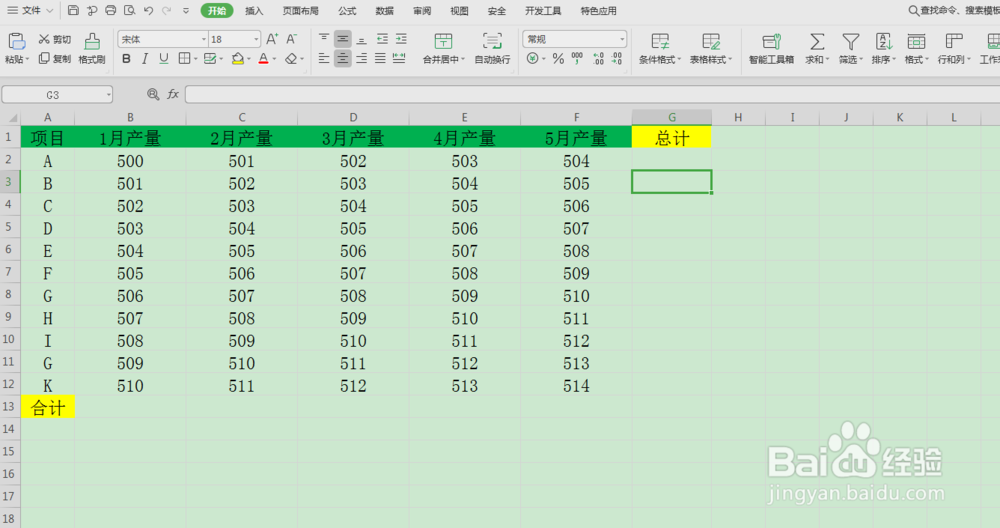Screen dimensions: 1000x528
Task: Select column header G
Action: point(672,117)
